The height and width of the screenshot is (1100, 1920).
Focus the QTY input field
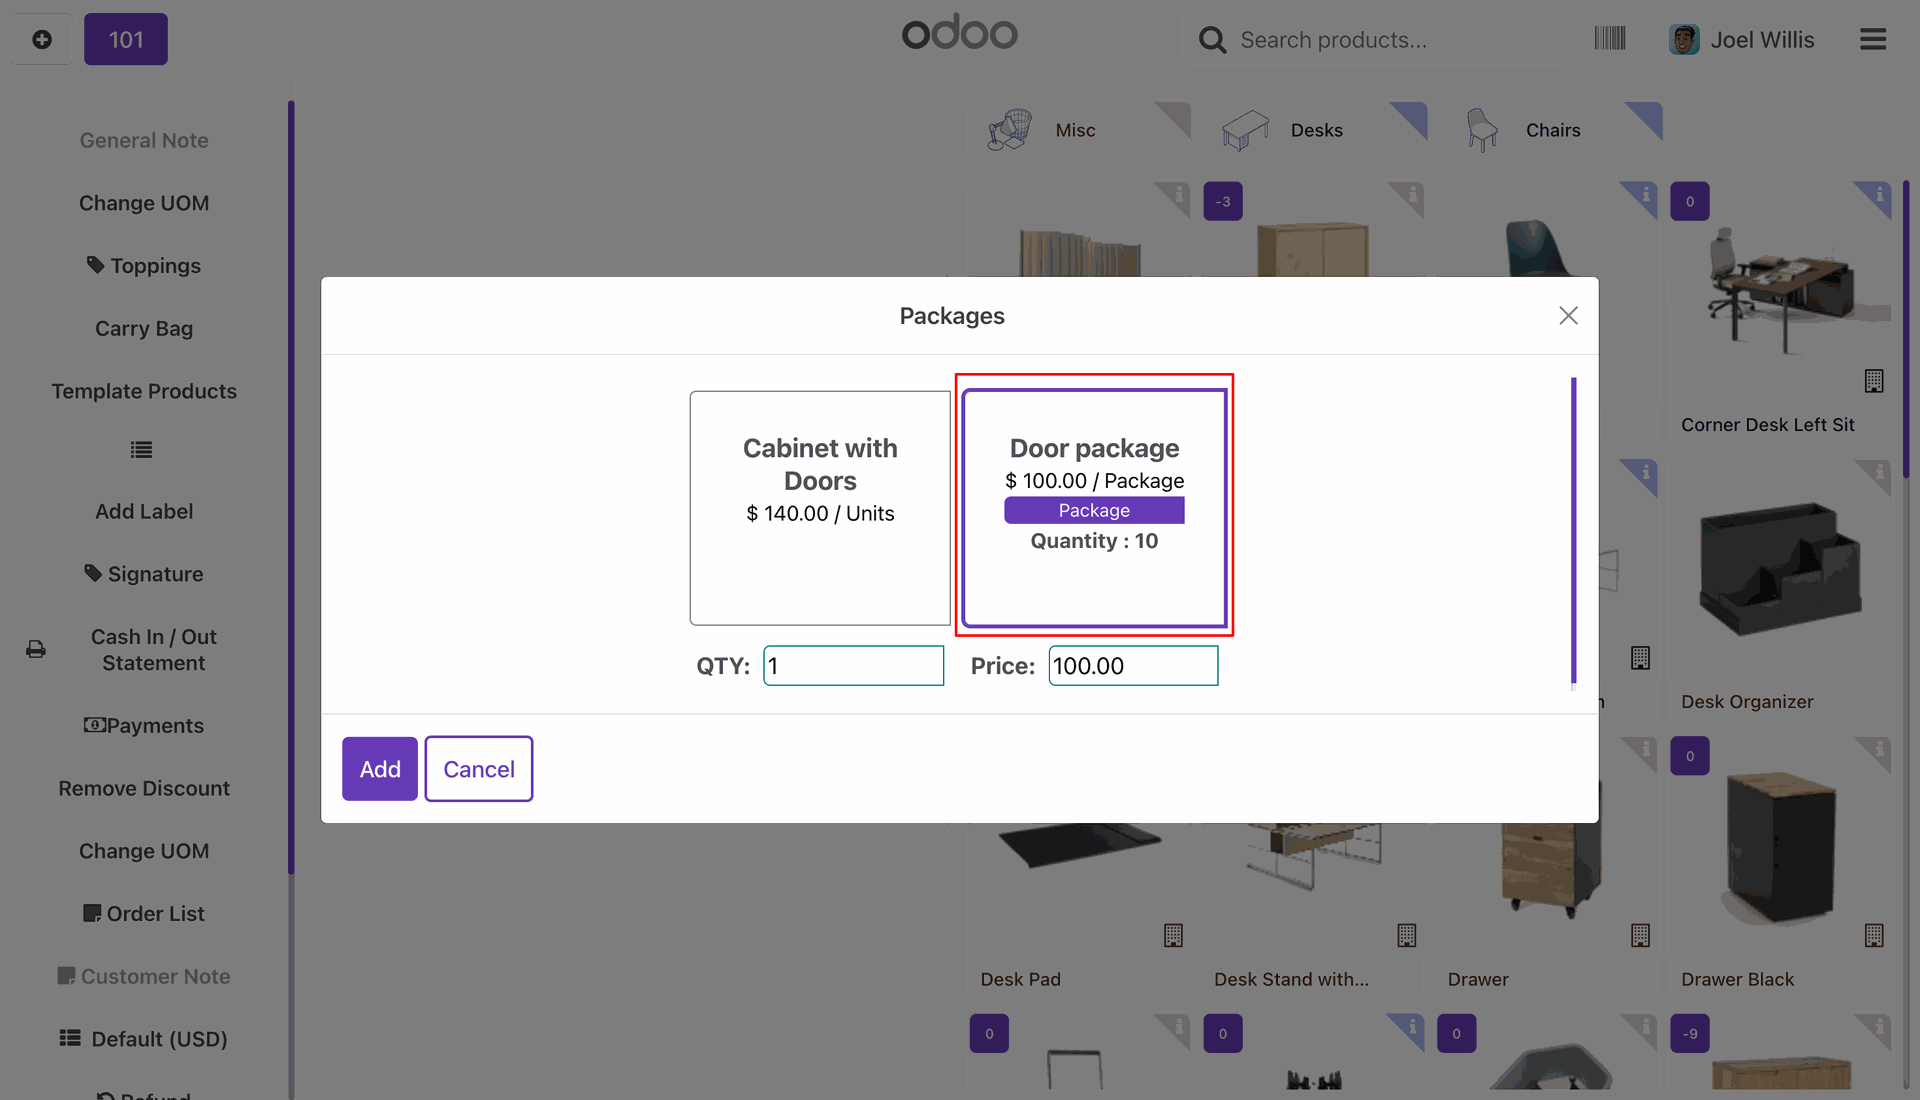(853, 666)
